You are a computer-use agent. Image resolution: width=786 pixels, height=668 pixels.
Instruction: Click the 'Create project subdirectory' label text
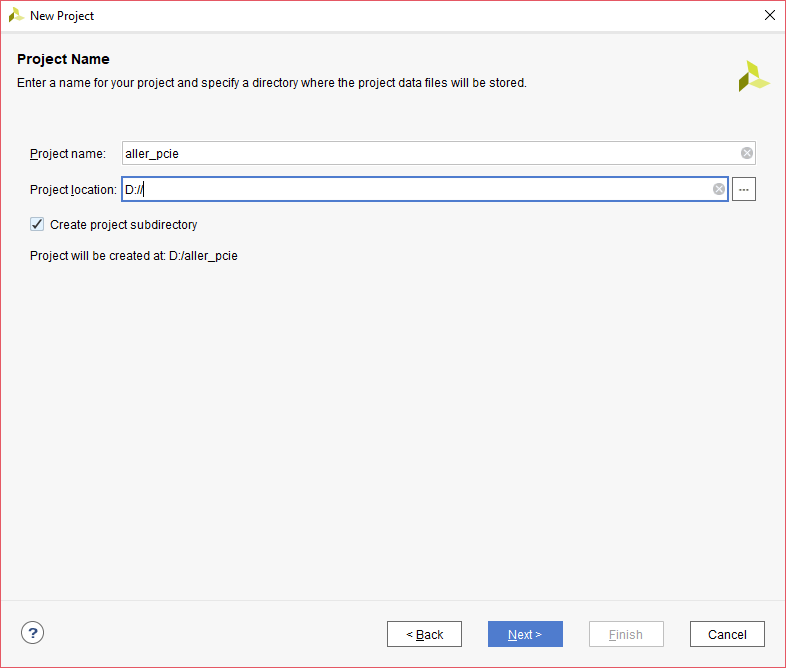tap(123, 225)
